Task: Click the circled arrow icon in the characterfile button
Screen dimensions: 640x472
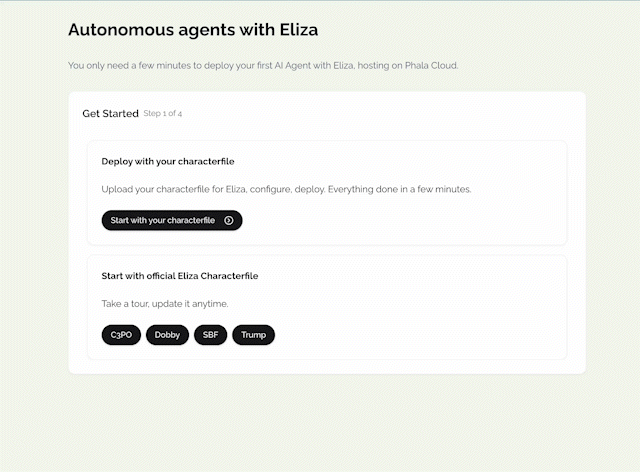Action: coord(229,220)
